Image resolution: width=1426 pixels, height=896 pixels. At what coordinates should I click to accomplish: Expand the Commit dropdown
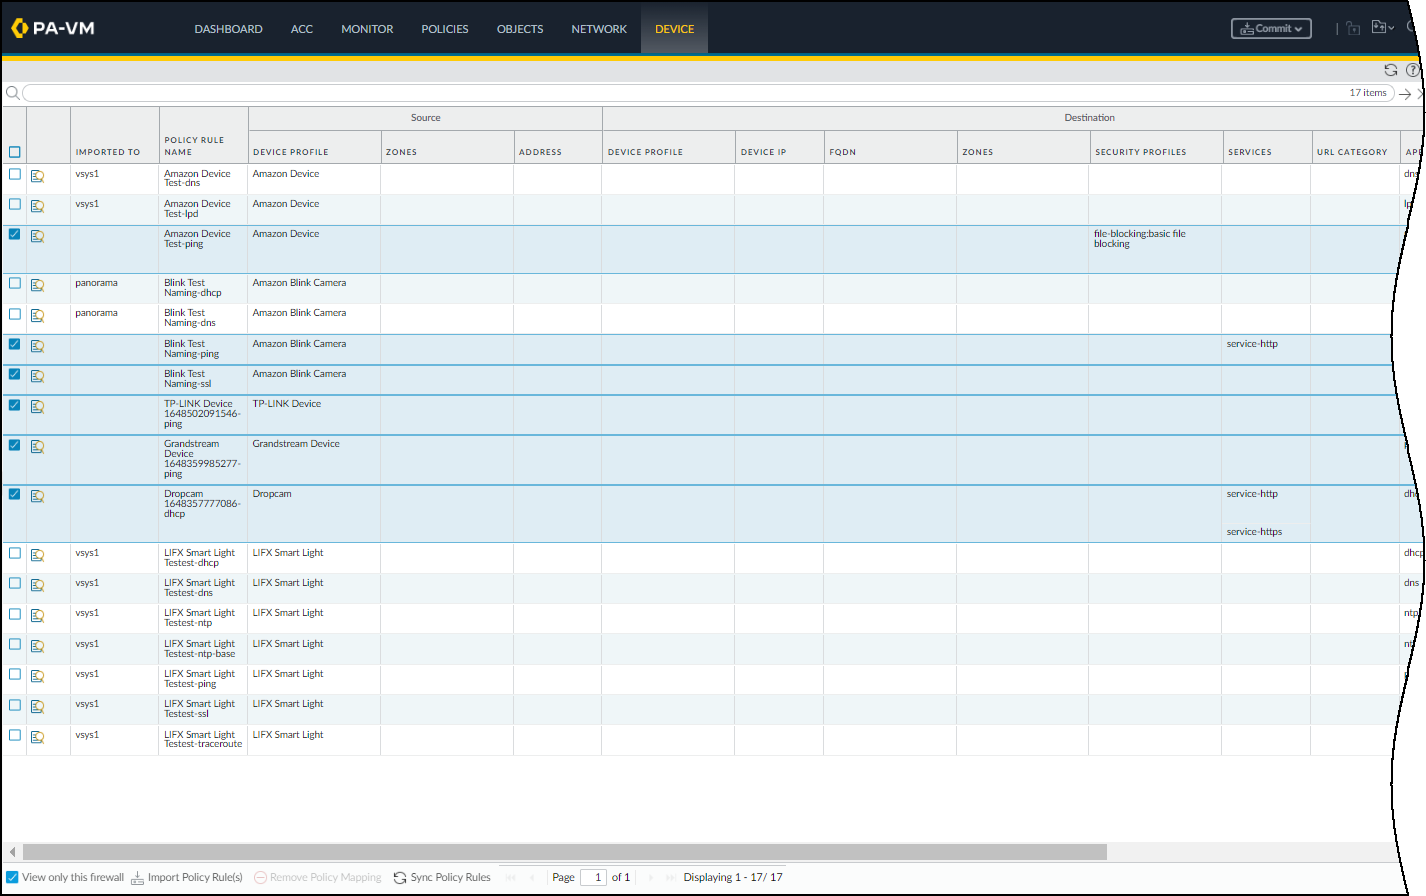[x=1271, y=29]
